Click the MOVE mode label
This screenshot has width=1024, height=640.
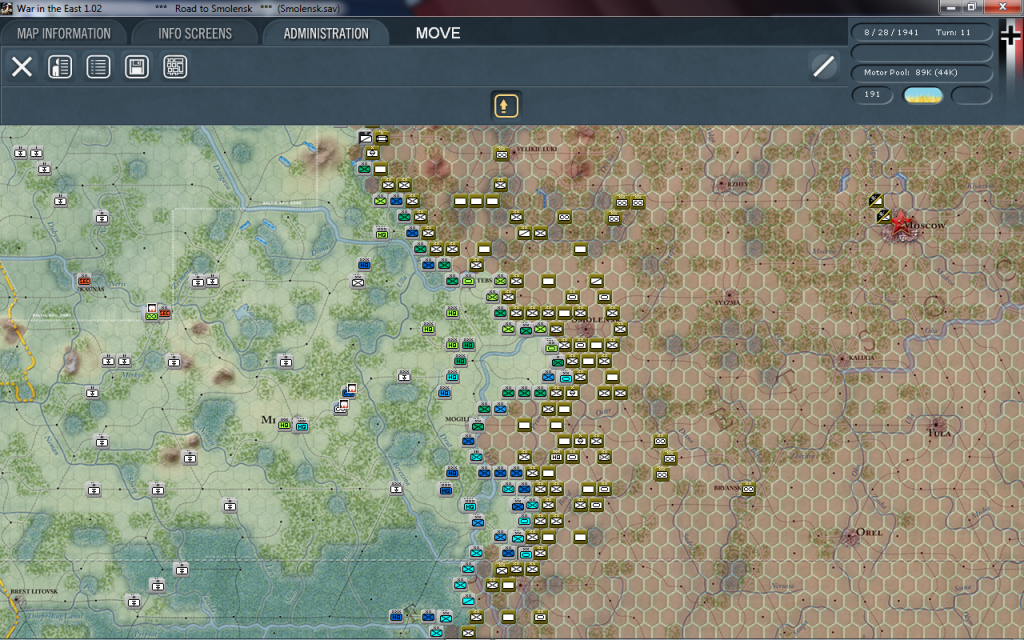(438, 33)
